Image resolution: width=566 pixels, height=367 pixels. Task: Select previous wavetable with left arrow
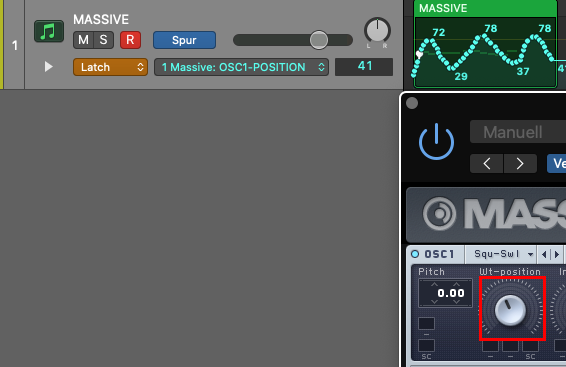544,254
